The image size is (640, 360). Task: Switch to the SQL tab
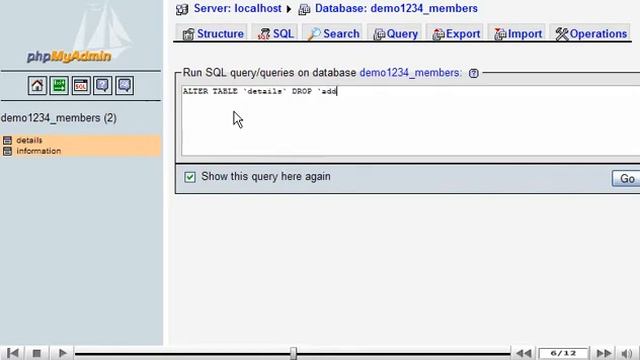click(x=276, y=34)
